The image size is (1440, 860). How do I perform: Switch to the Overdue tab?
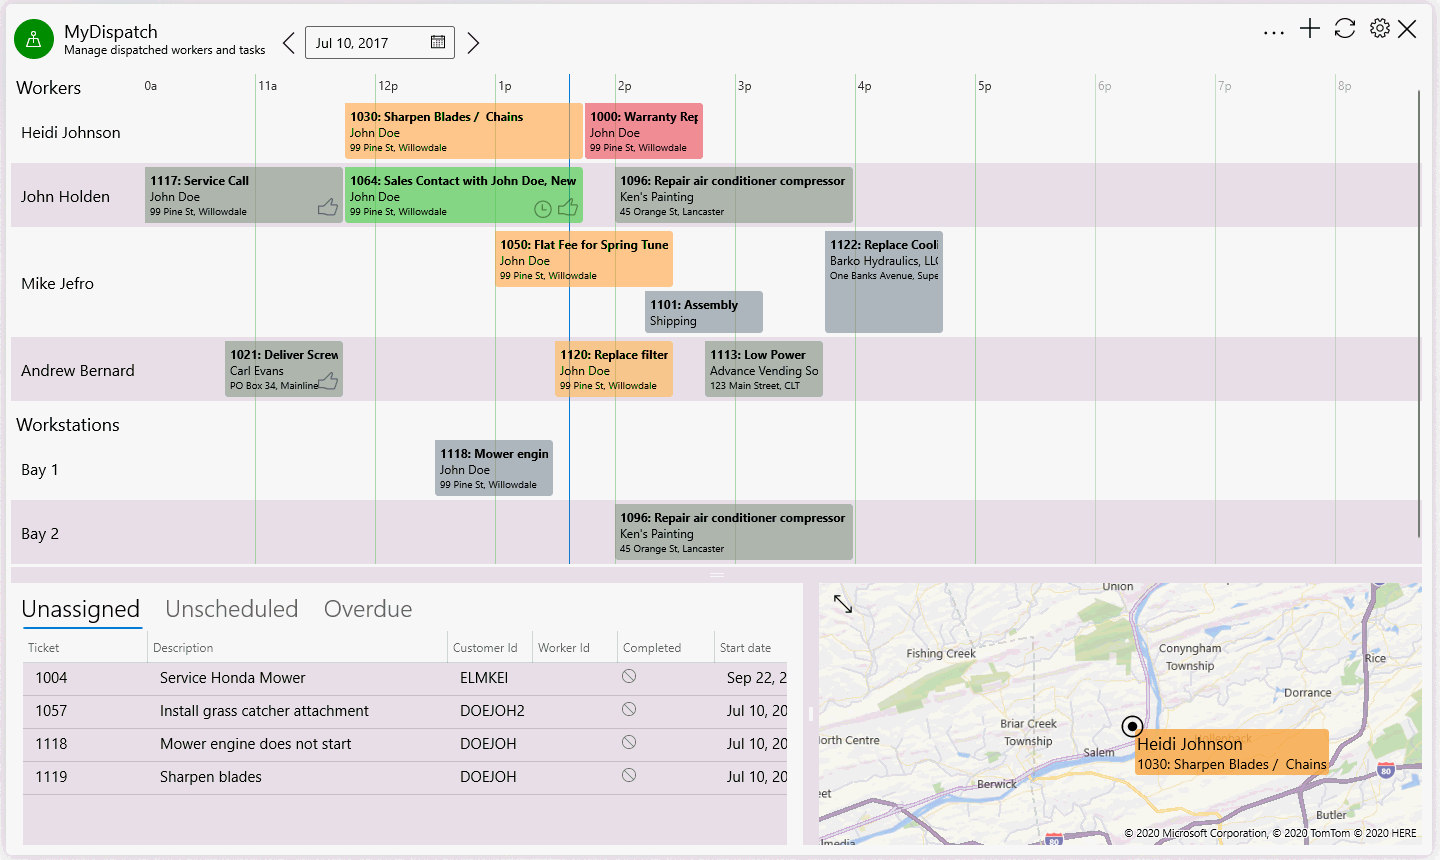tap(368, 609)
